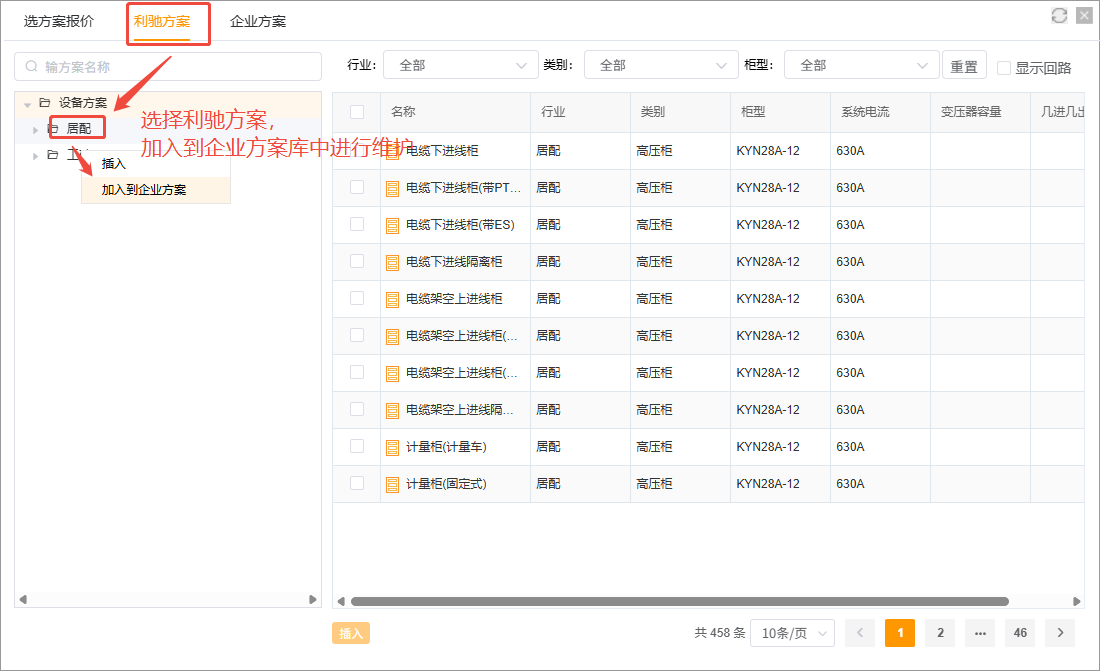Viewport: 1100px width, 671px height.
Task: Click the left arrow of tree panel scrollbar
Action: [x=23, y=599]
